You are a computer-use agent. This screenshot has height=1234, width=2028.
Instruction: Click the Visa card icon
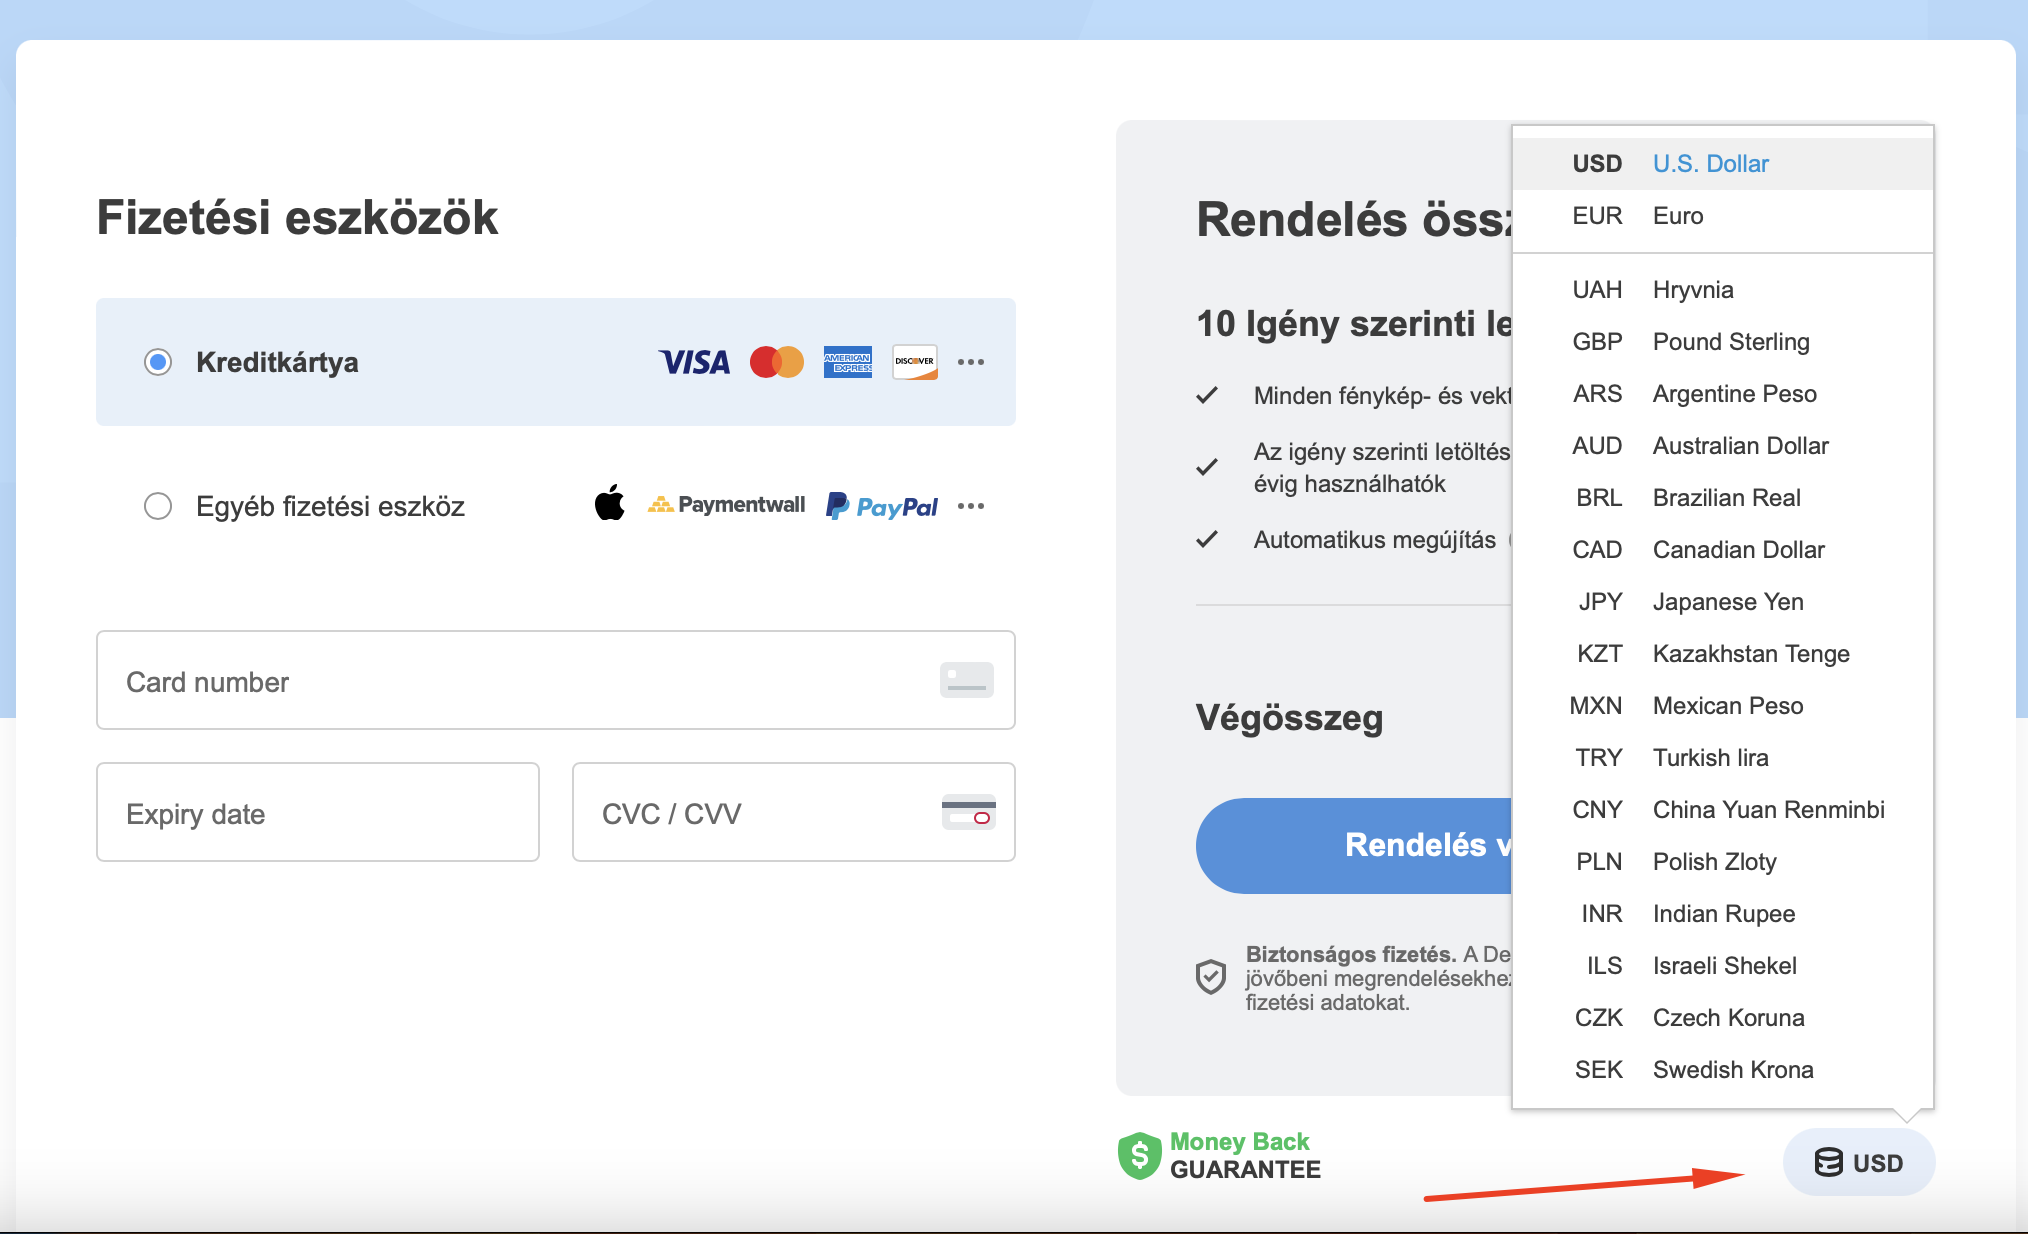[x=694, y=362]
